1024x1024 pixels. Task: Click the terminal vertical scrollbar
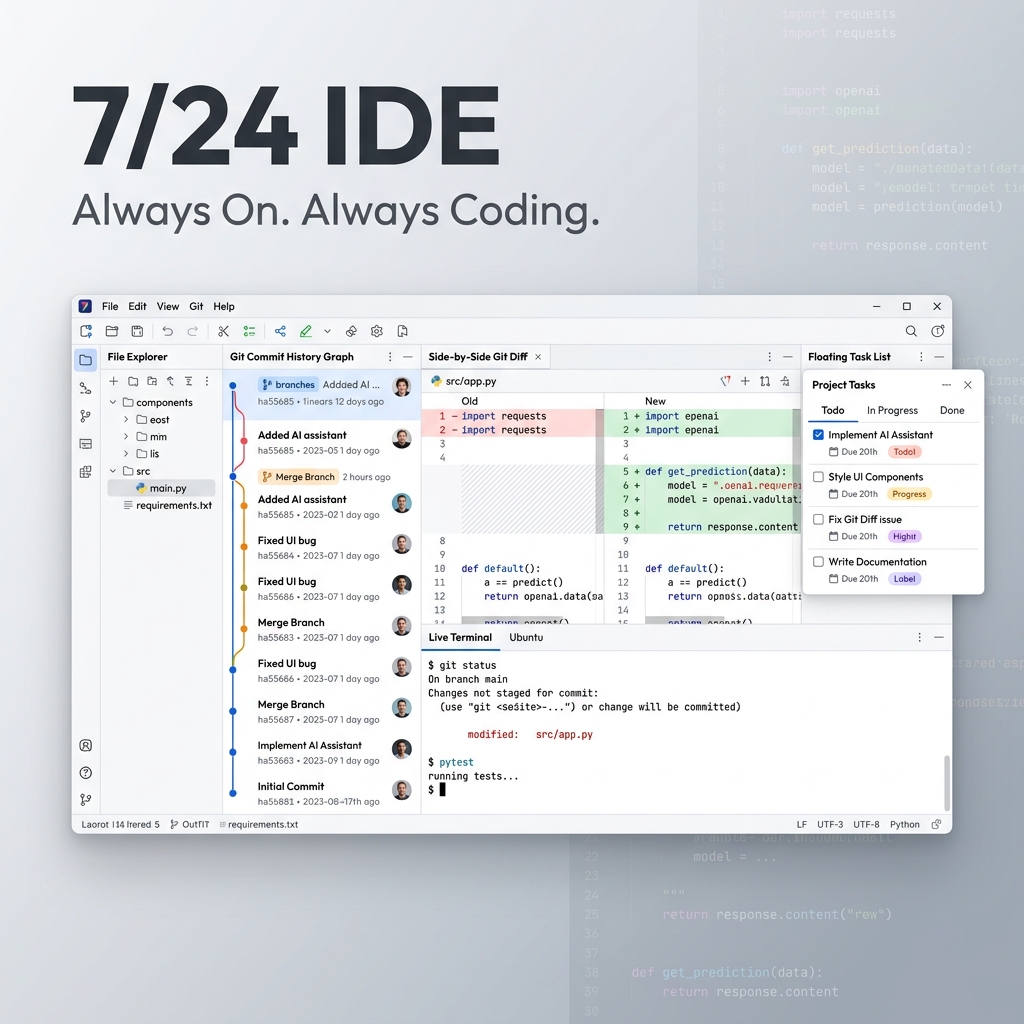[947, 782]
